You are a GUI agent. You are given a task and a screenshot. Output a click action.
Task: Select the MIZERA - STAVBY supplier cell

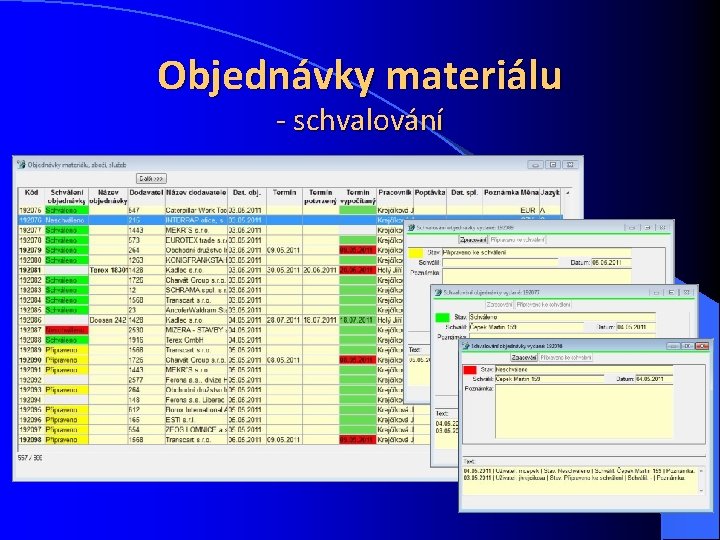pos(196,330)
